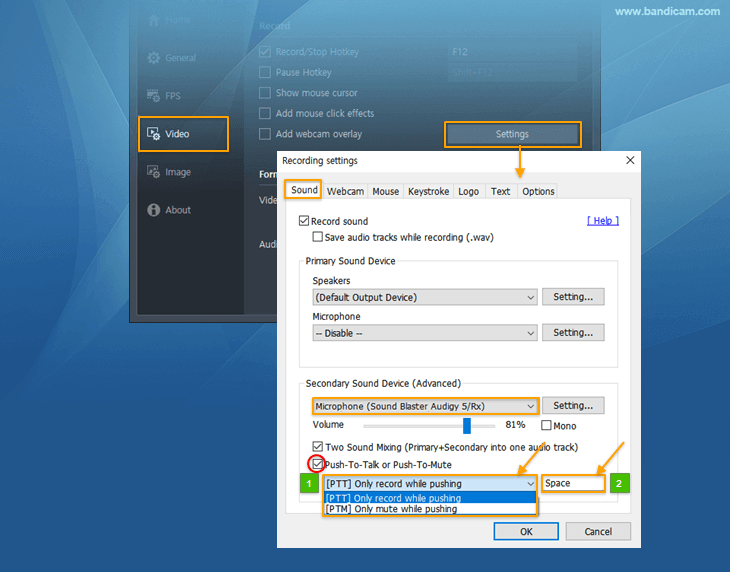This screenshot has width=730, height=572.
Task: Click the Cancel button
Action: coord(598,532)
